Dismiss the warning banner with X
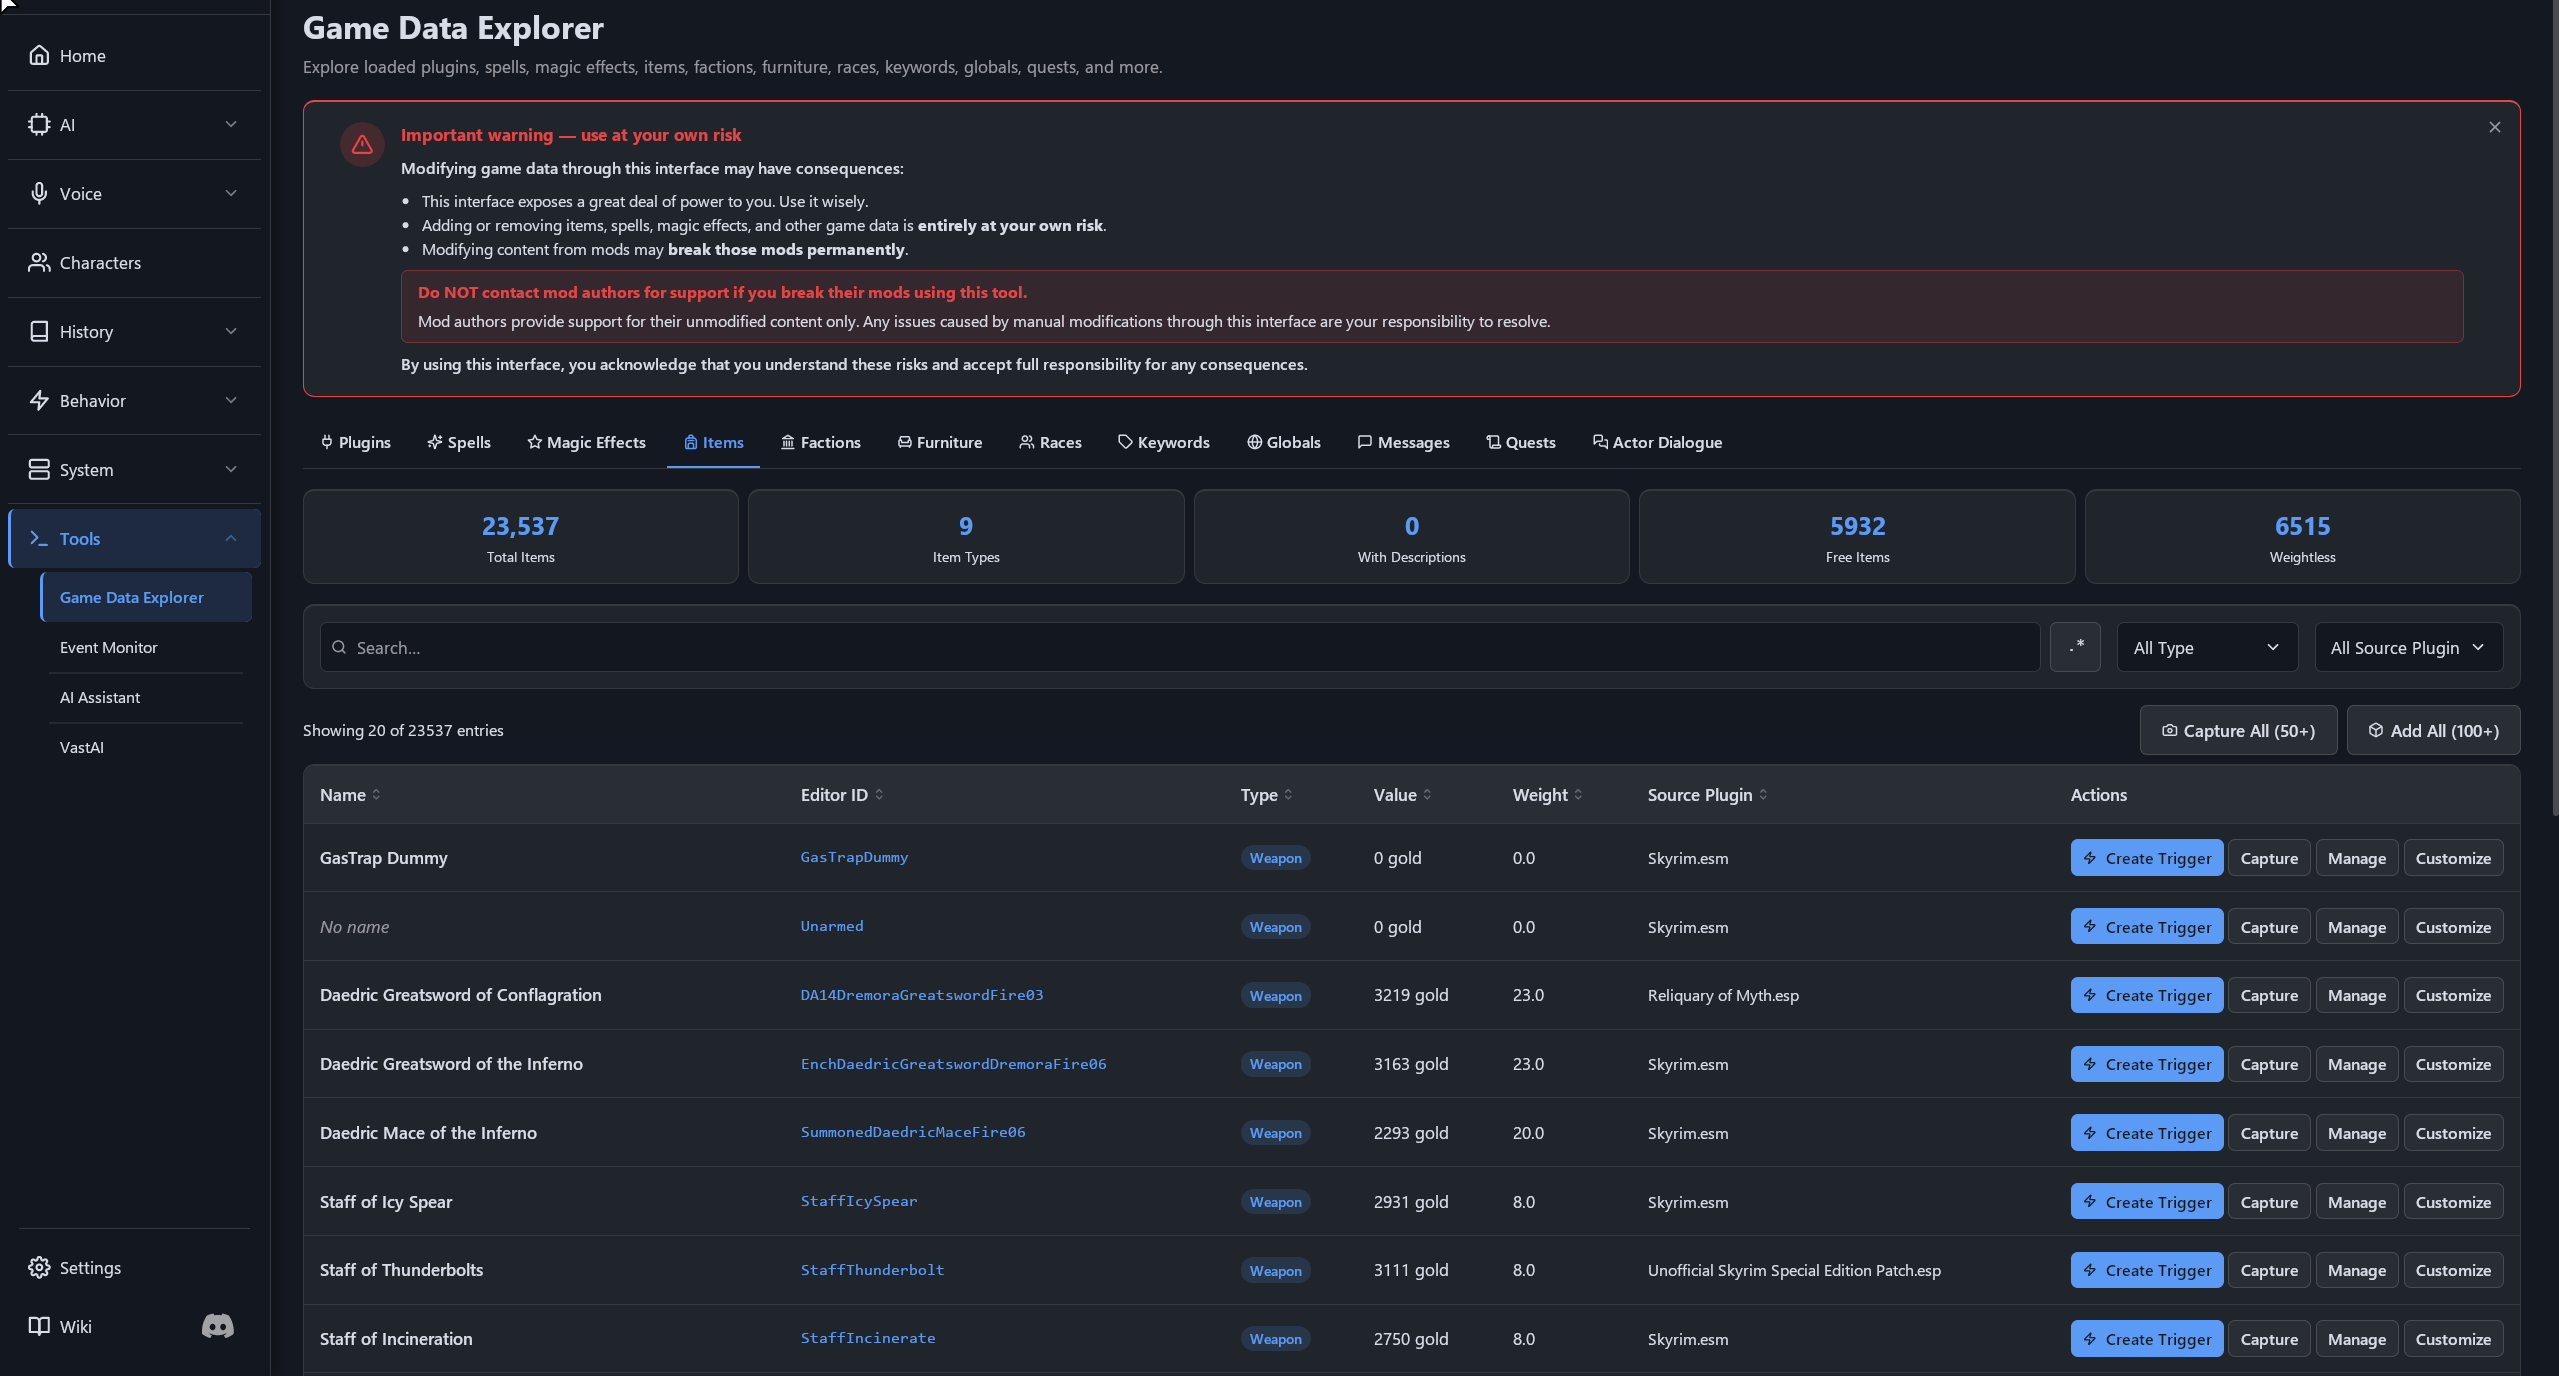This screenshot has height=1376, width=2559. pyautogui.click(x=2494, y=127)
